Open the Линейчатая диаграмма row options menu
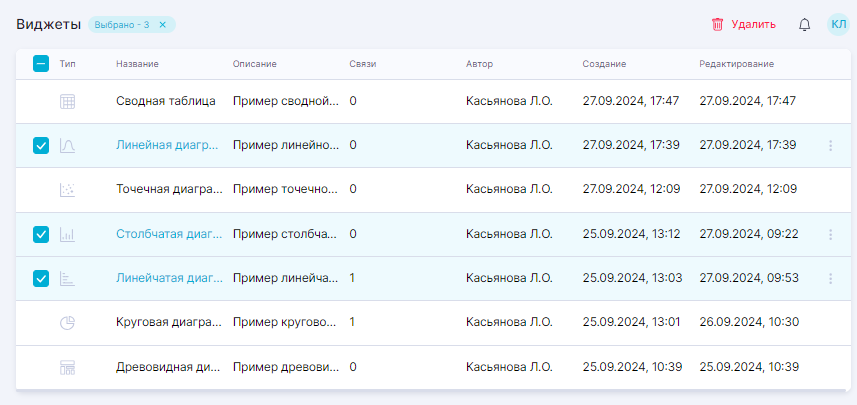 coord(830,279)
